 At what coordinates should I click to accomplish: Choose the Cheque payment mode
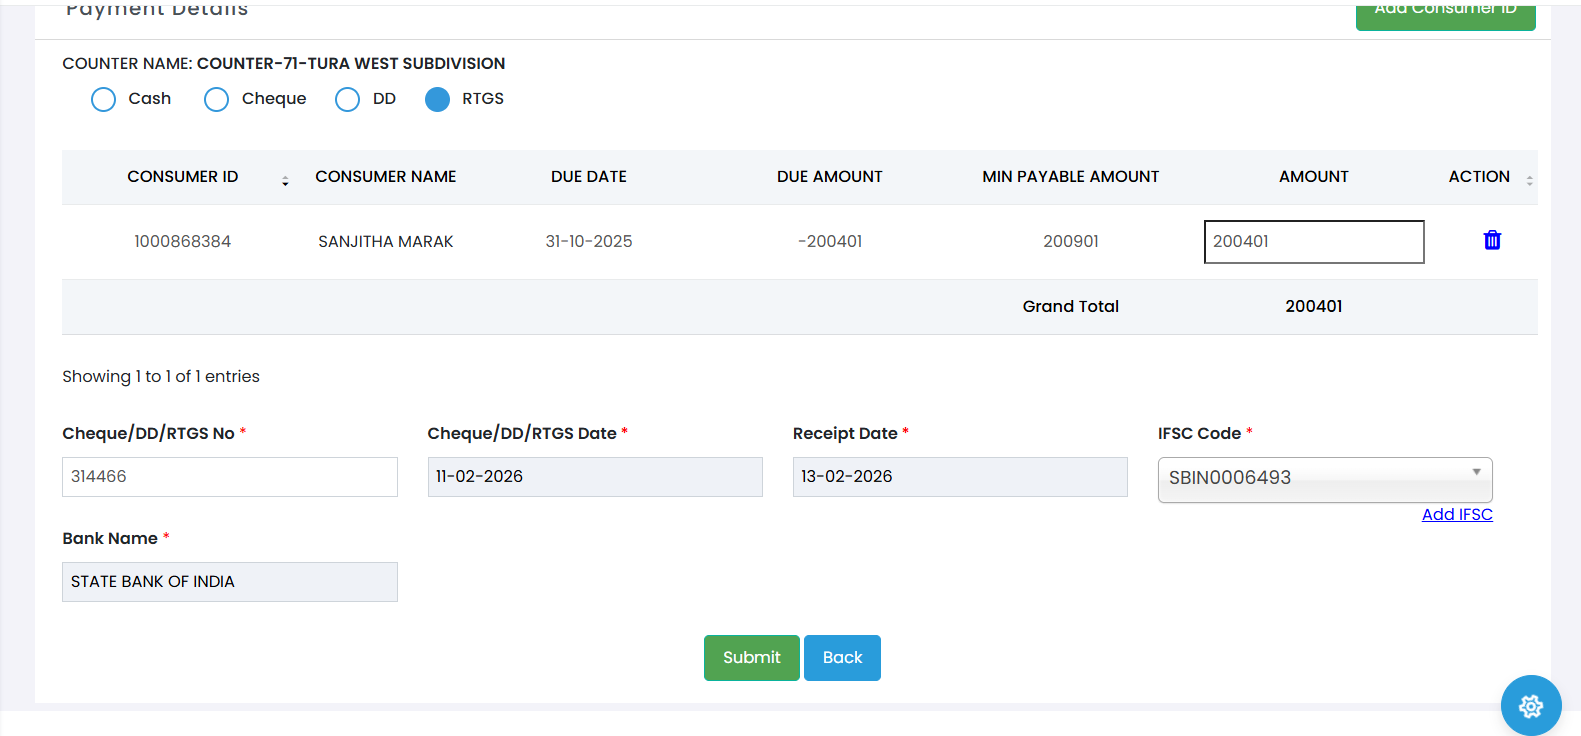coord(217,99)
